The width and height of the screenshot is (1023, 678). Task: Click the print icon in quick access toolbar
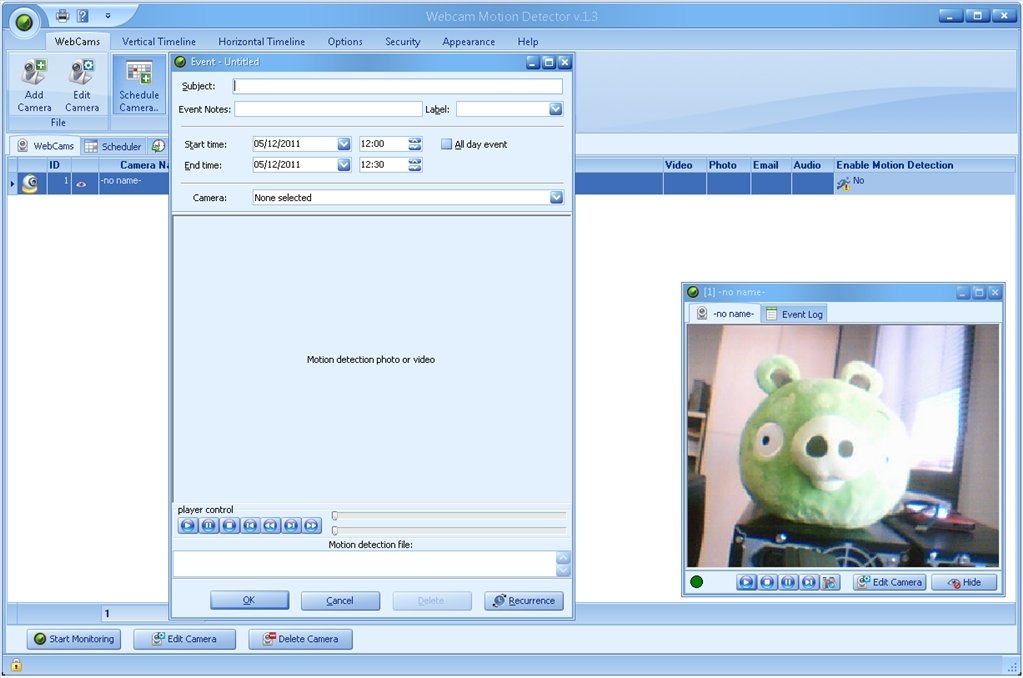click(62, 16)
